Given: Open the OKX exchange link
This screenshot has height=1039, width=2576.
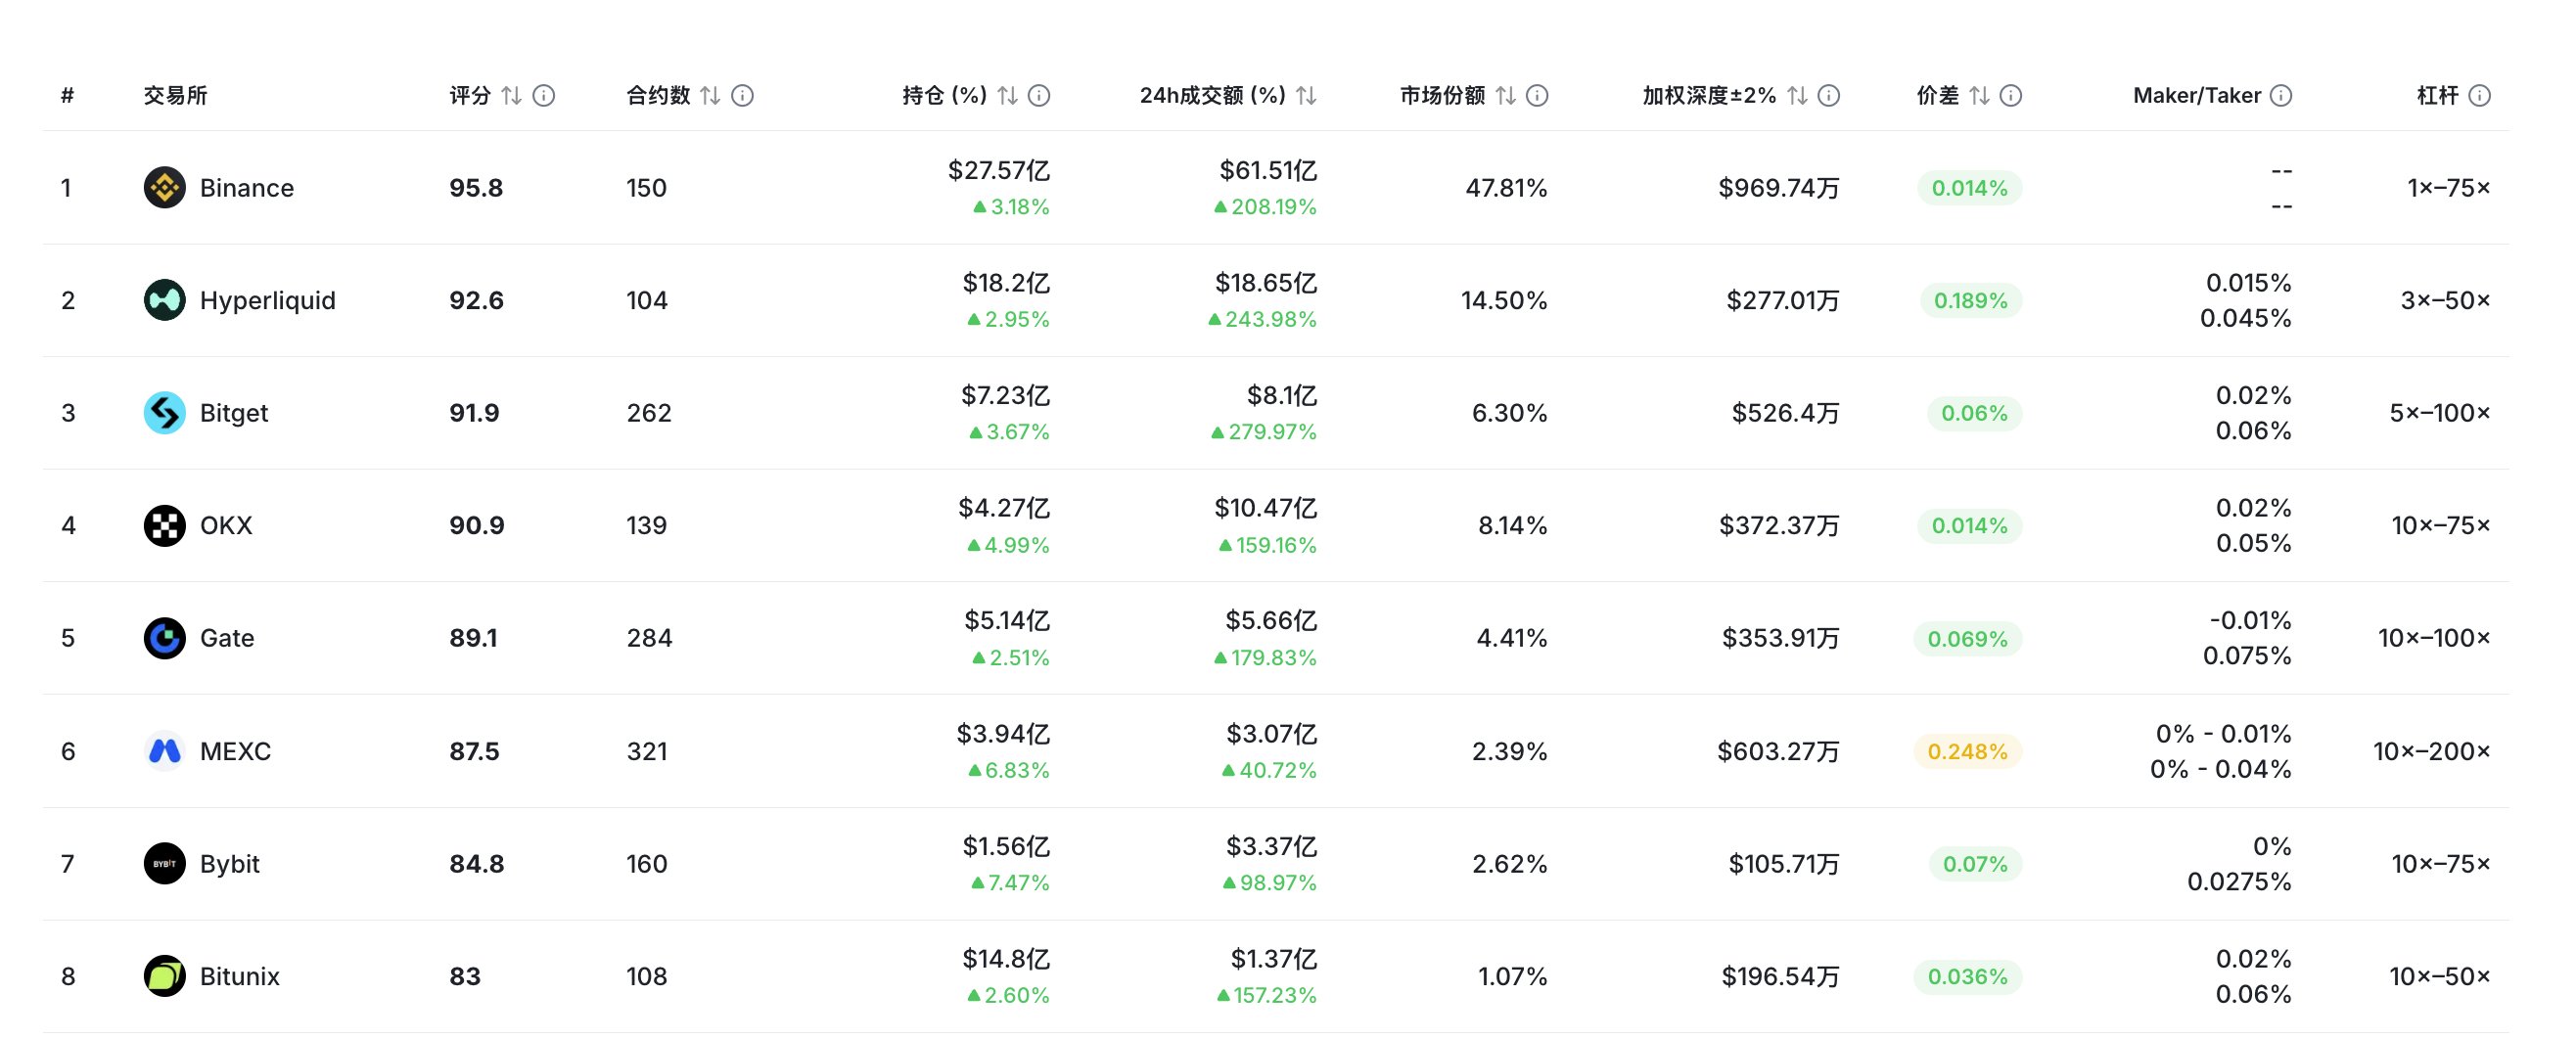Looking at the screenshot, I should tap(226, 525).
